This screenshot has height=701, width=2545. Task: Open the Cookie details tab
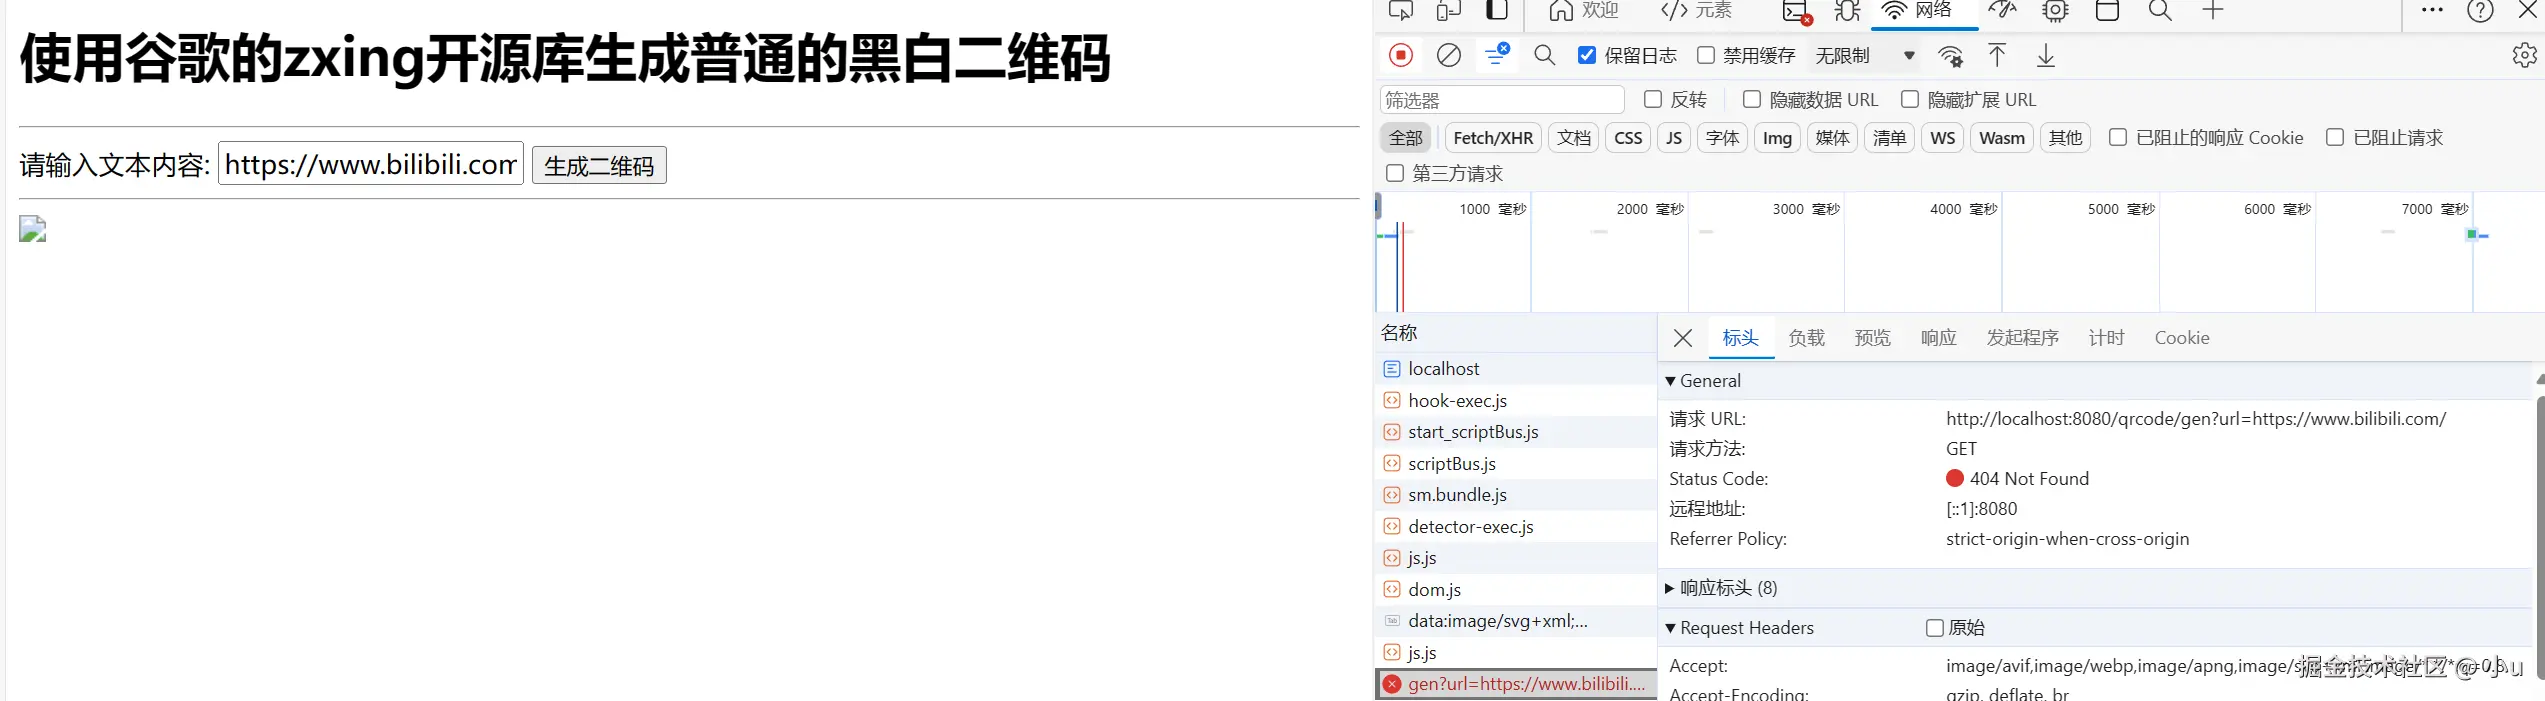pyautogui.click(x=2182, y=338)
